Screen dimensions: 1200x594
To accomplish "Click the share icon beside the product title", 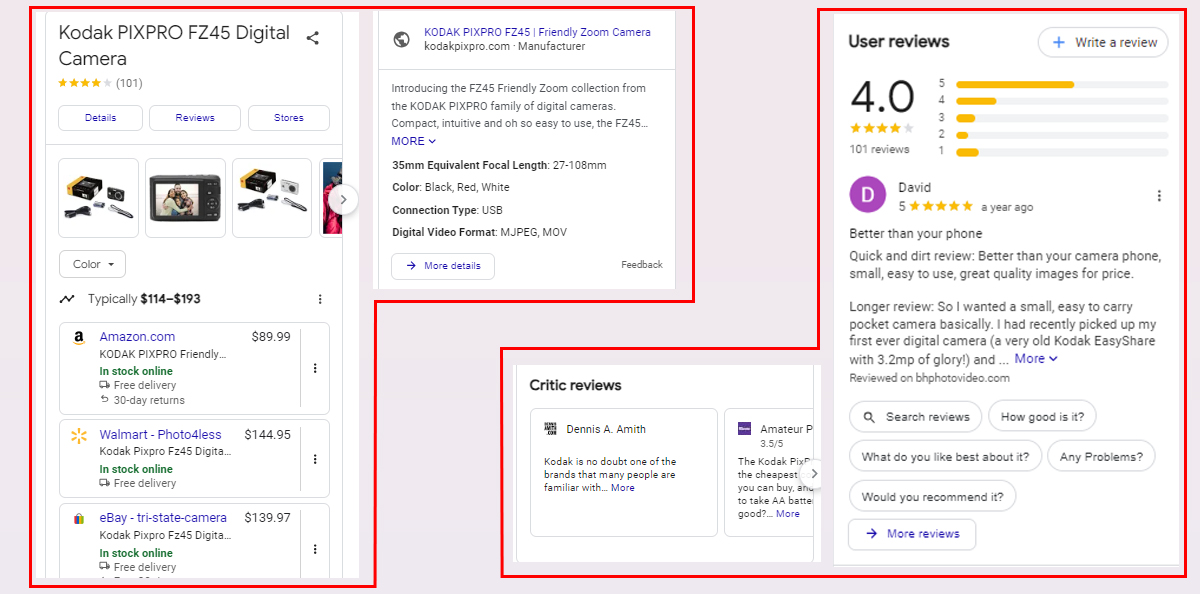I will 313,37.
